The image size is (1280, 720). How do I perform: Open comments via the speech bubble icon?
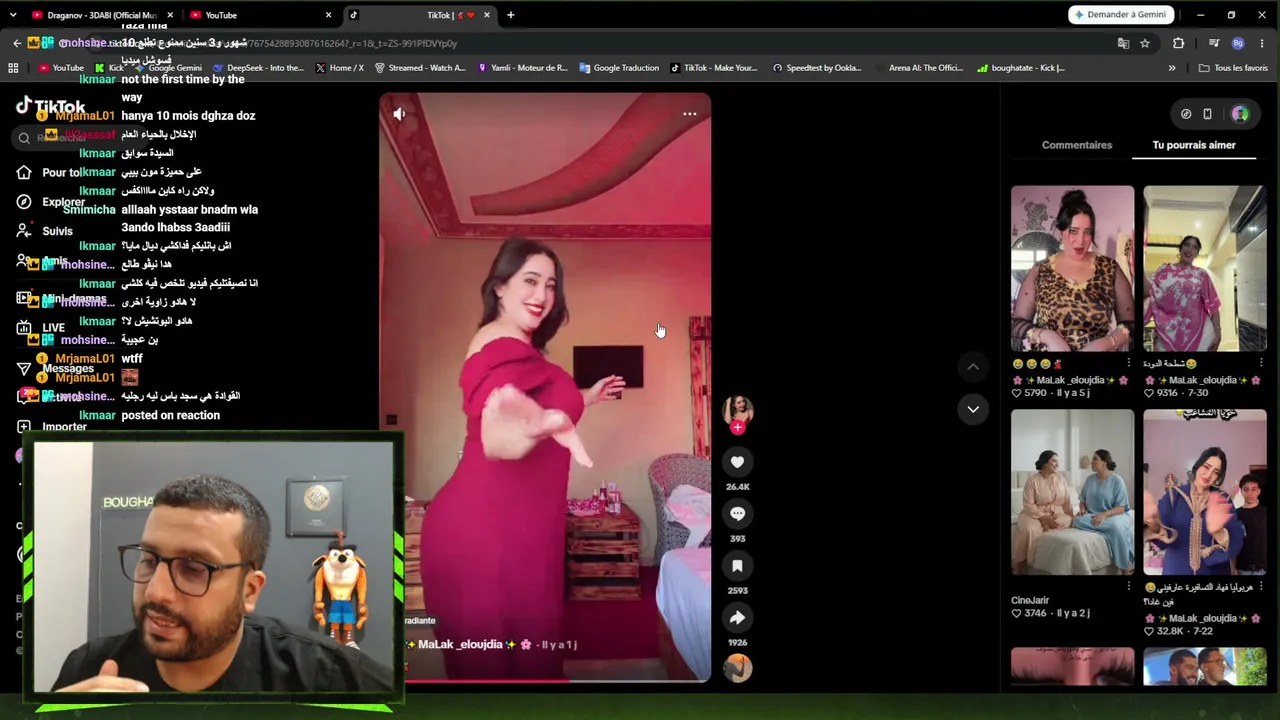[x=737, y=514]
